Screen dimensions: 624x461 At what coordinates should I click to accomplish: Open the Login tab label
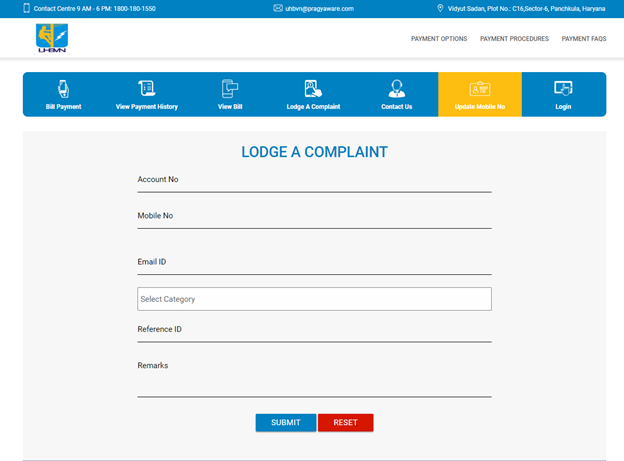point(563,107)
